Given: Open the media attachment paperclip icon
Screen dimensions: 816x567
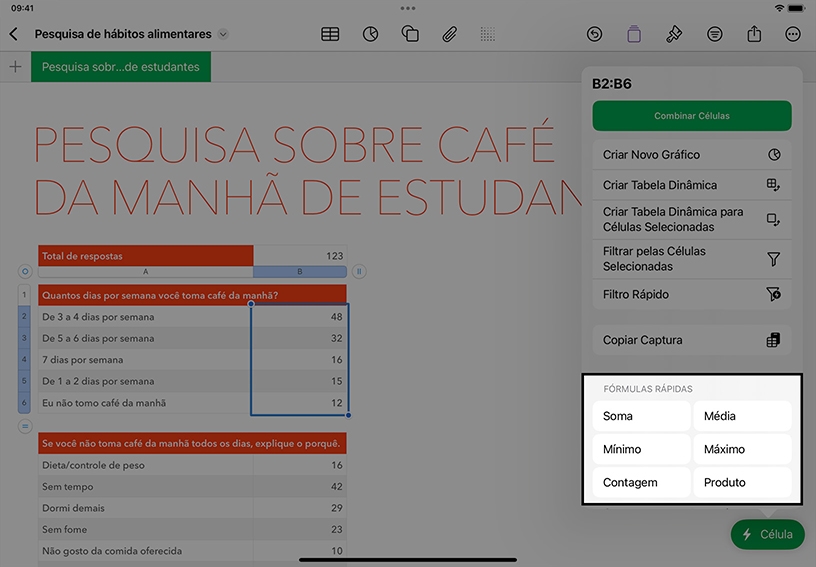Looking at the screenshot, I should coord(450,34).
